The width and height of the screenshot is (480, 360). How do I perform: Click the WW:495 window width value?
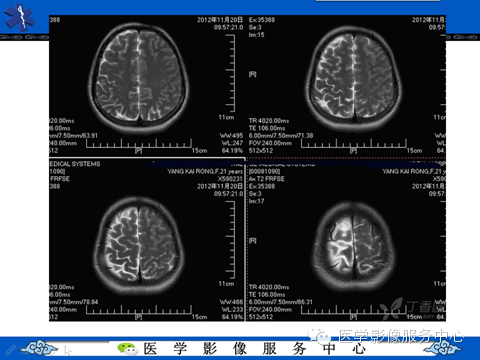[231, 136]
